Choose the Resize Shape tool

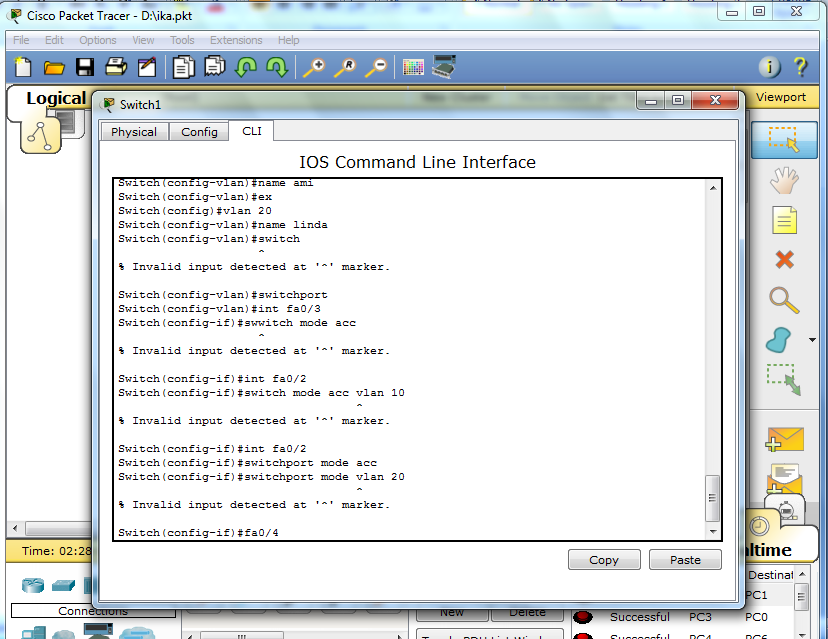pyautogui.click(x=784, y=379)
